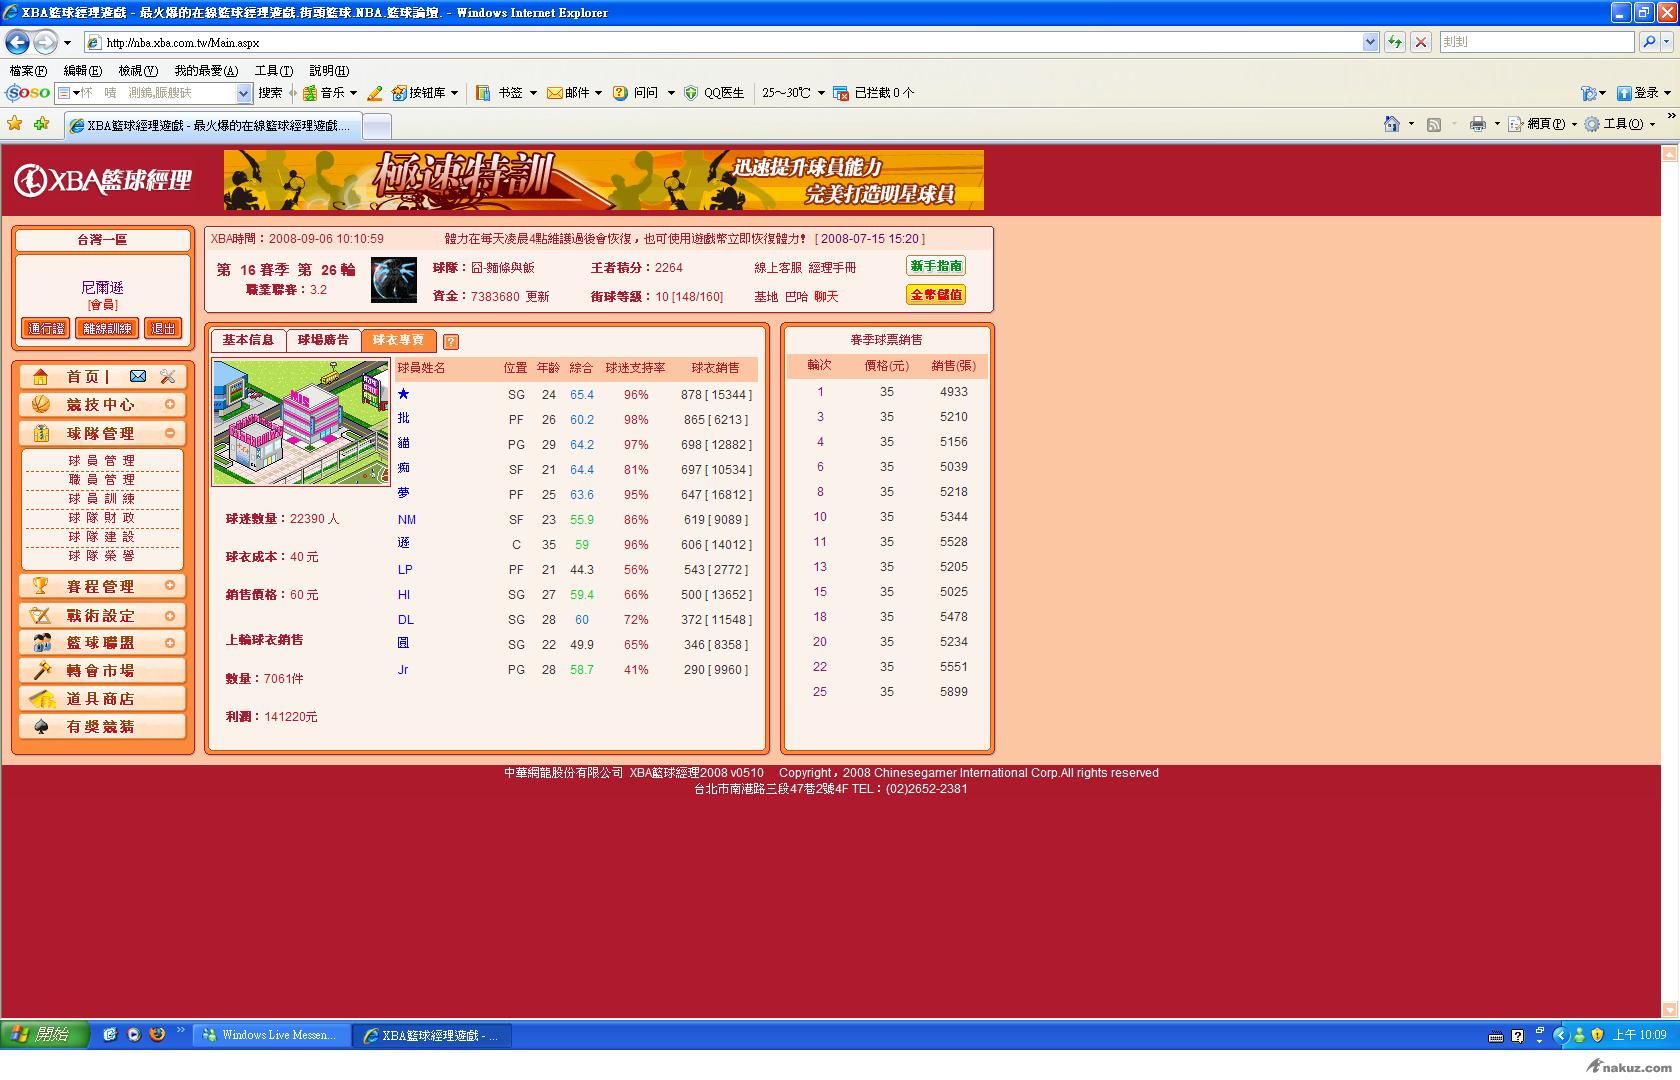Click the 新手指南 button
The image size is (1680, 1080).
(936, 266)
